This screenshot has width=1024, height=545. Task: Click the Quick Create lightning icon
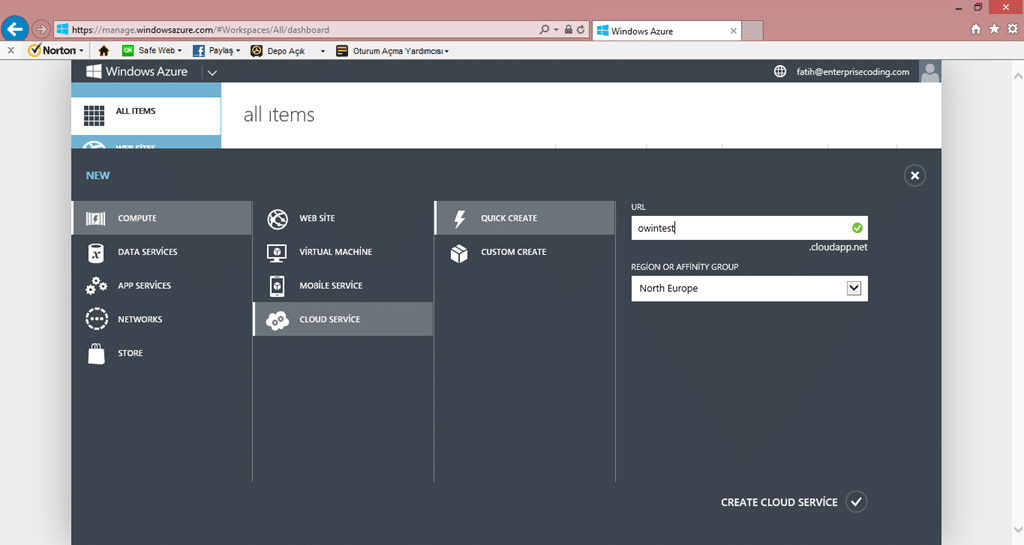(459, 219)
